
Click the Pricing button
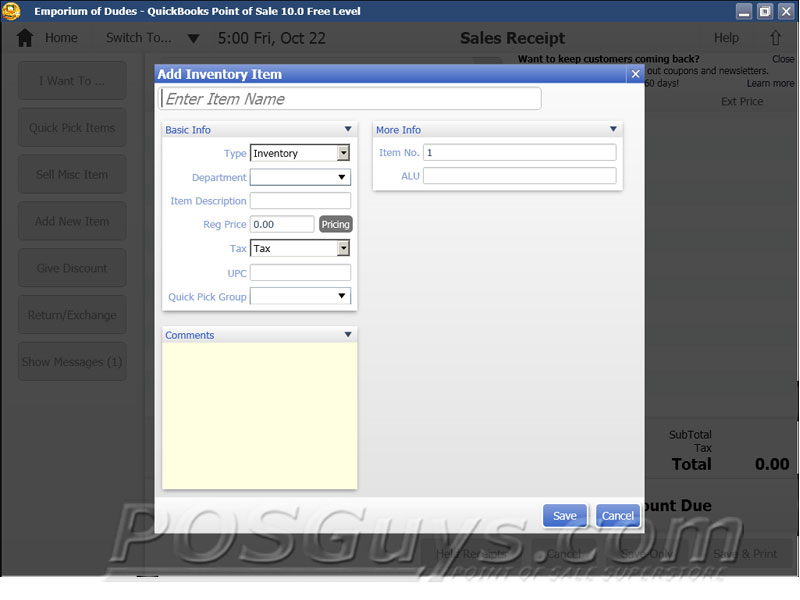335,225
